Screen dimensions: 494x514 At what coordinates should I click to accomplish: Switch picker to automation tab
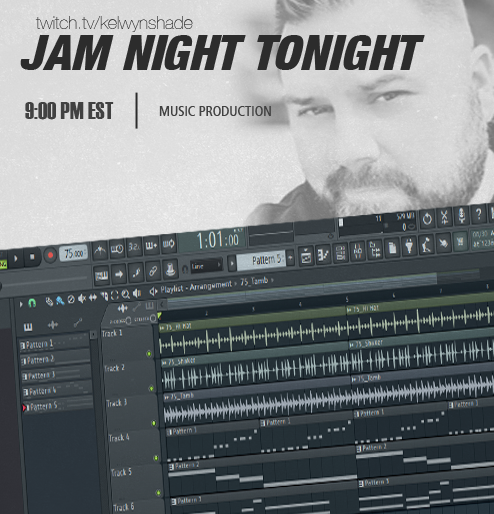point(77,322)
